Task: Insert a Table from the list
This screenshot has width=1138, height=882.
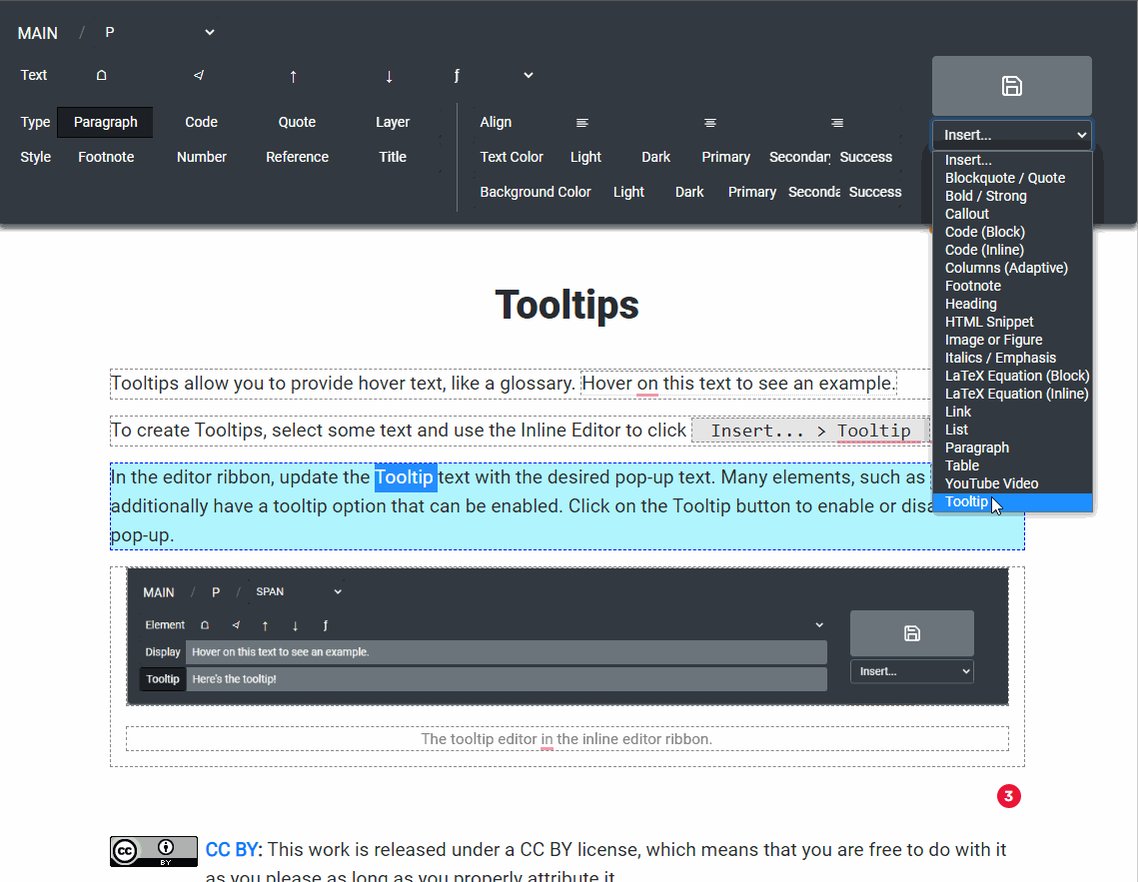Action: [1012, 465]
